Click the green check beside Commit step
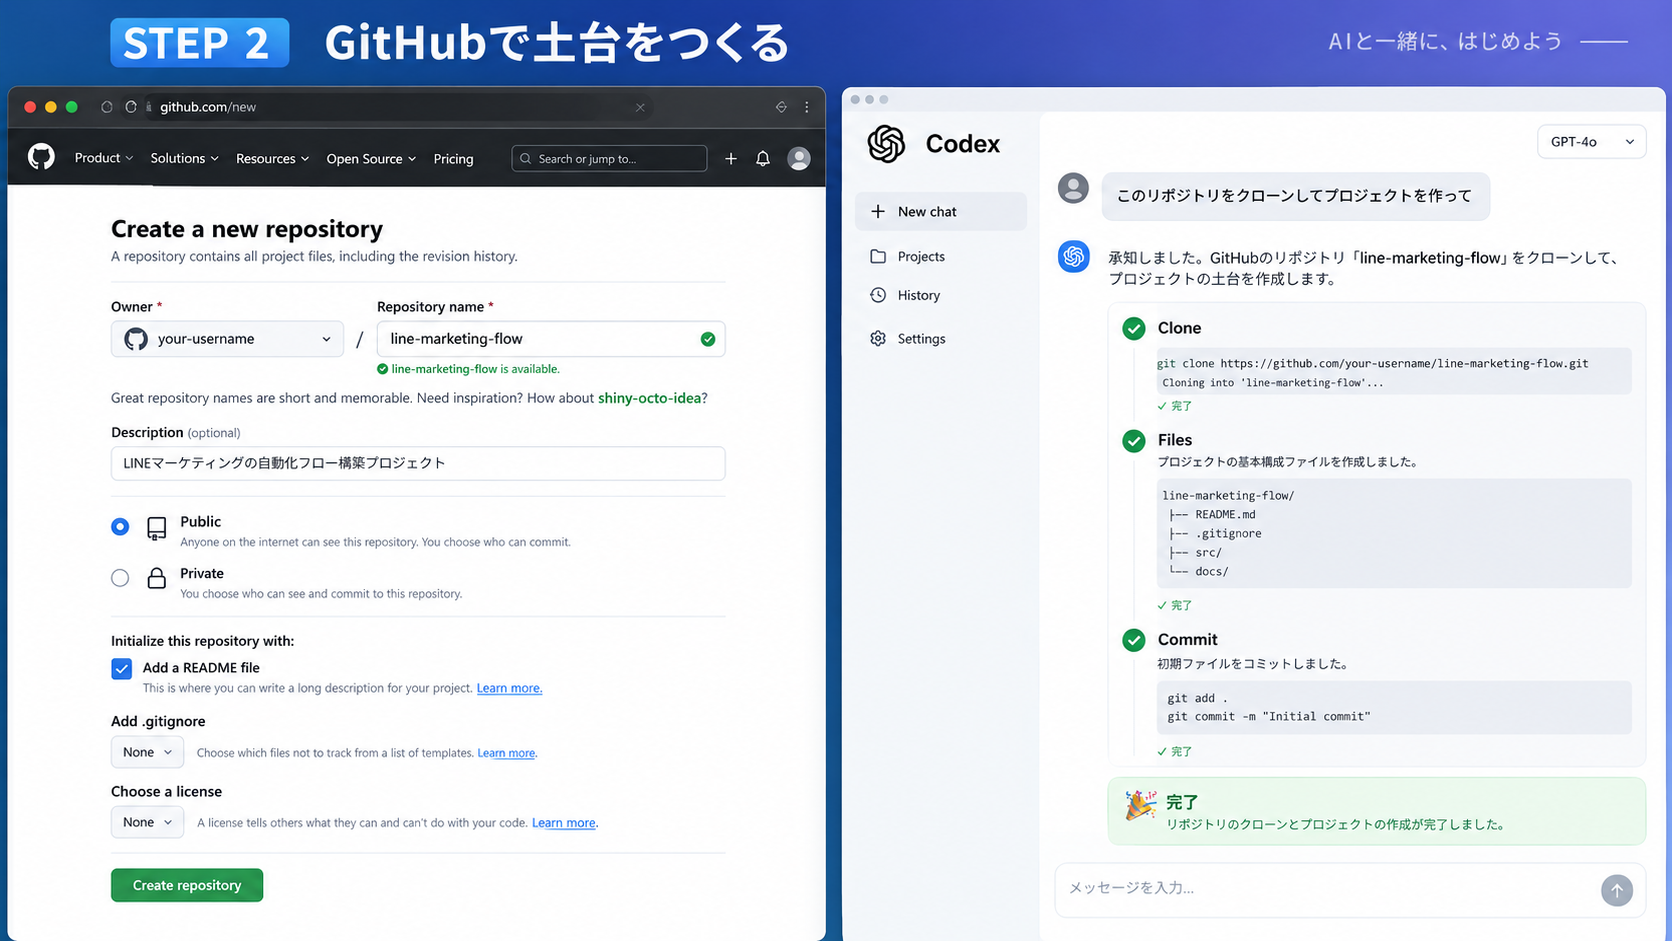 (x=1133, y=640)
